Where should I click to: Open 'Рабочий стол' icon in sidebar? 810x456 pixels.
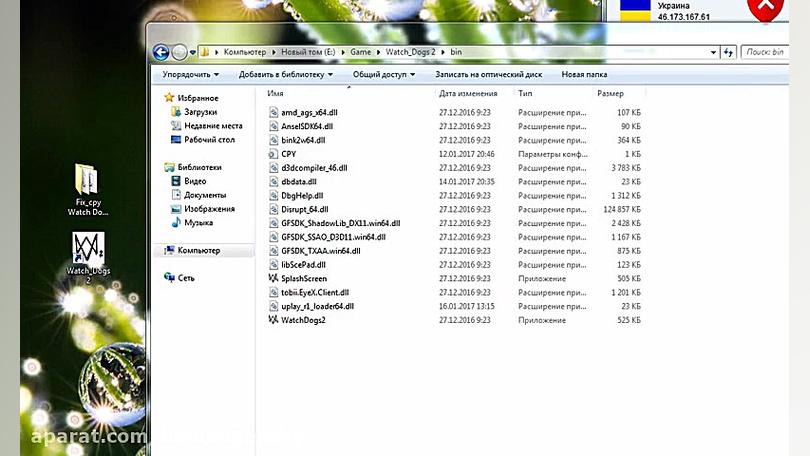pyautogui.click(x=176, y=139)
